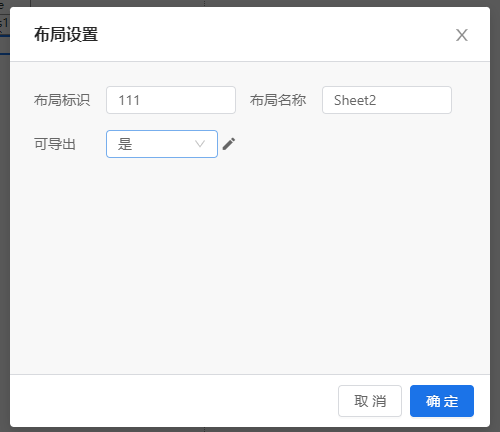This screenshot has width=500, height=432.
Task: Confirm with the blue 确定 button
Action: tap(442, 401)
